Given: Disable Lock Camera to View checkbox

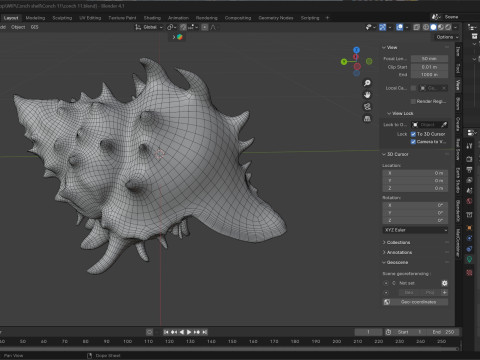Looking at the screenshot, I should pyautogui.click(x=413, y=142).
